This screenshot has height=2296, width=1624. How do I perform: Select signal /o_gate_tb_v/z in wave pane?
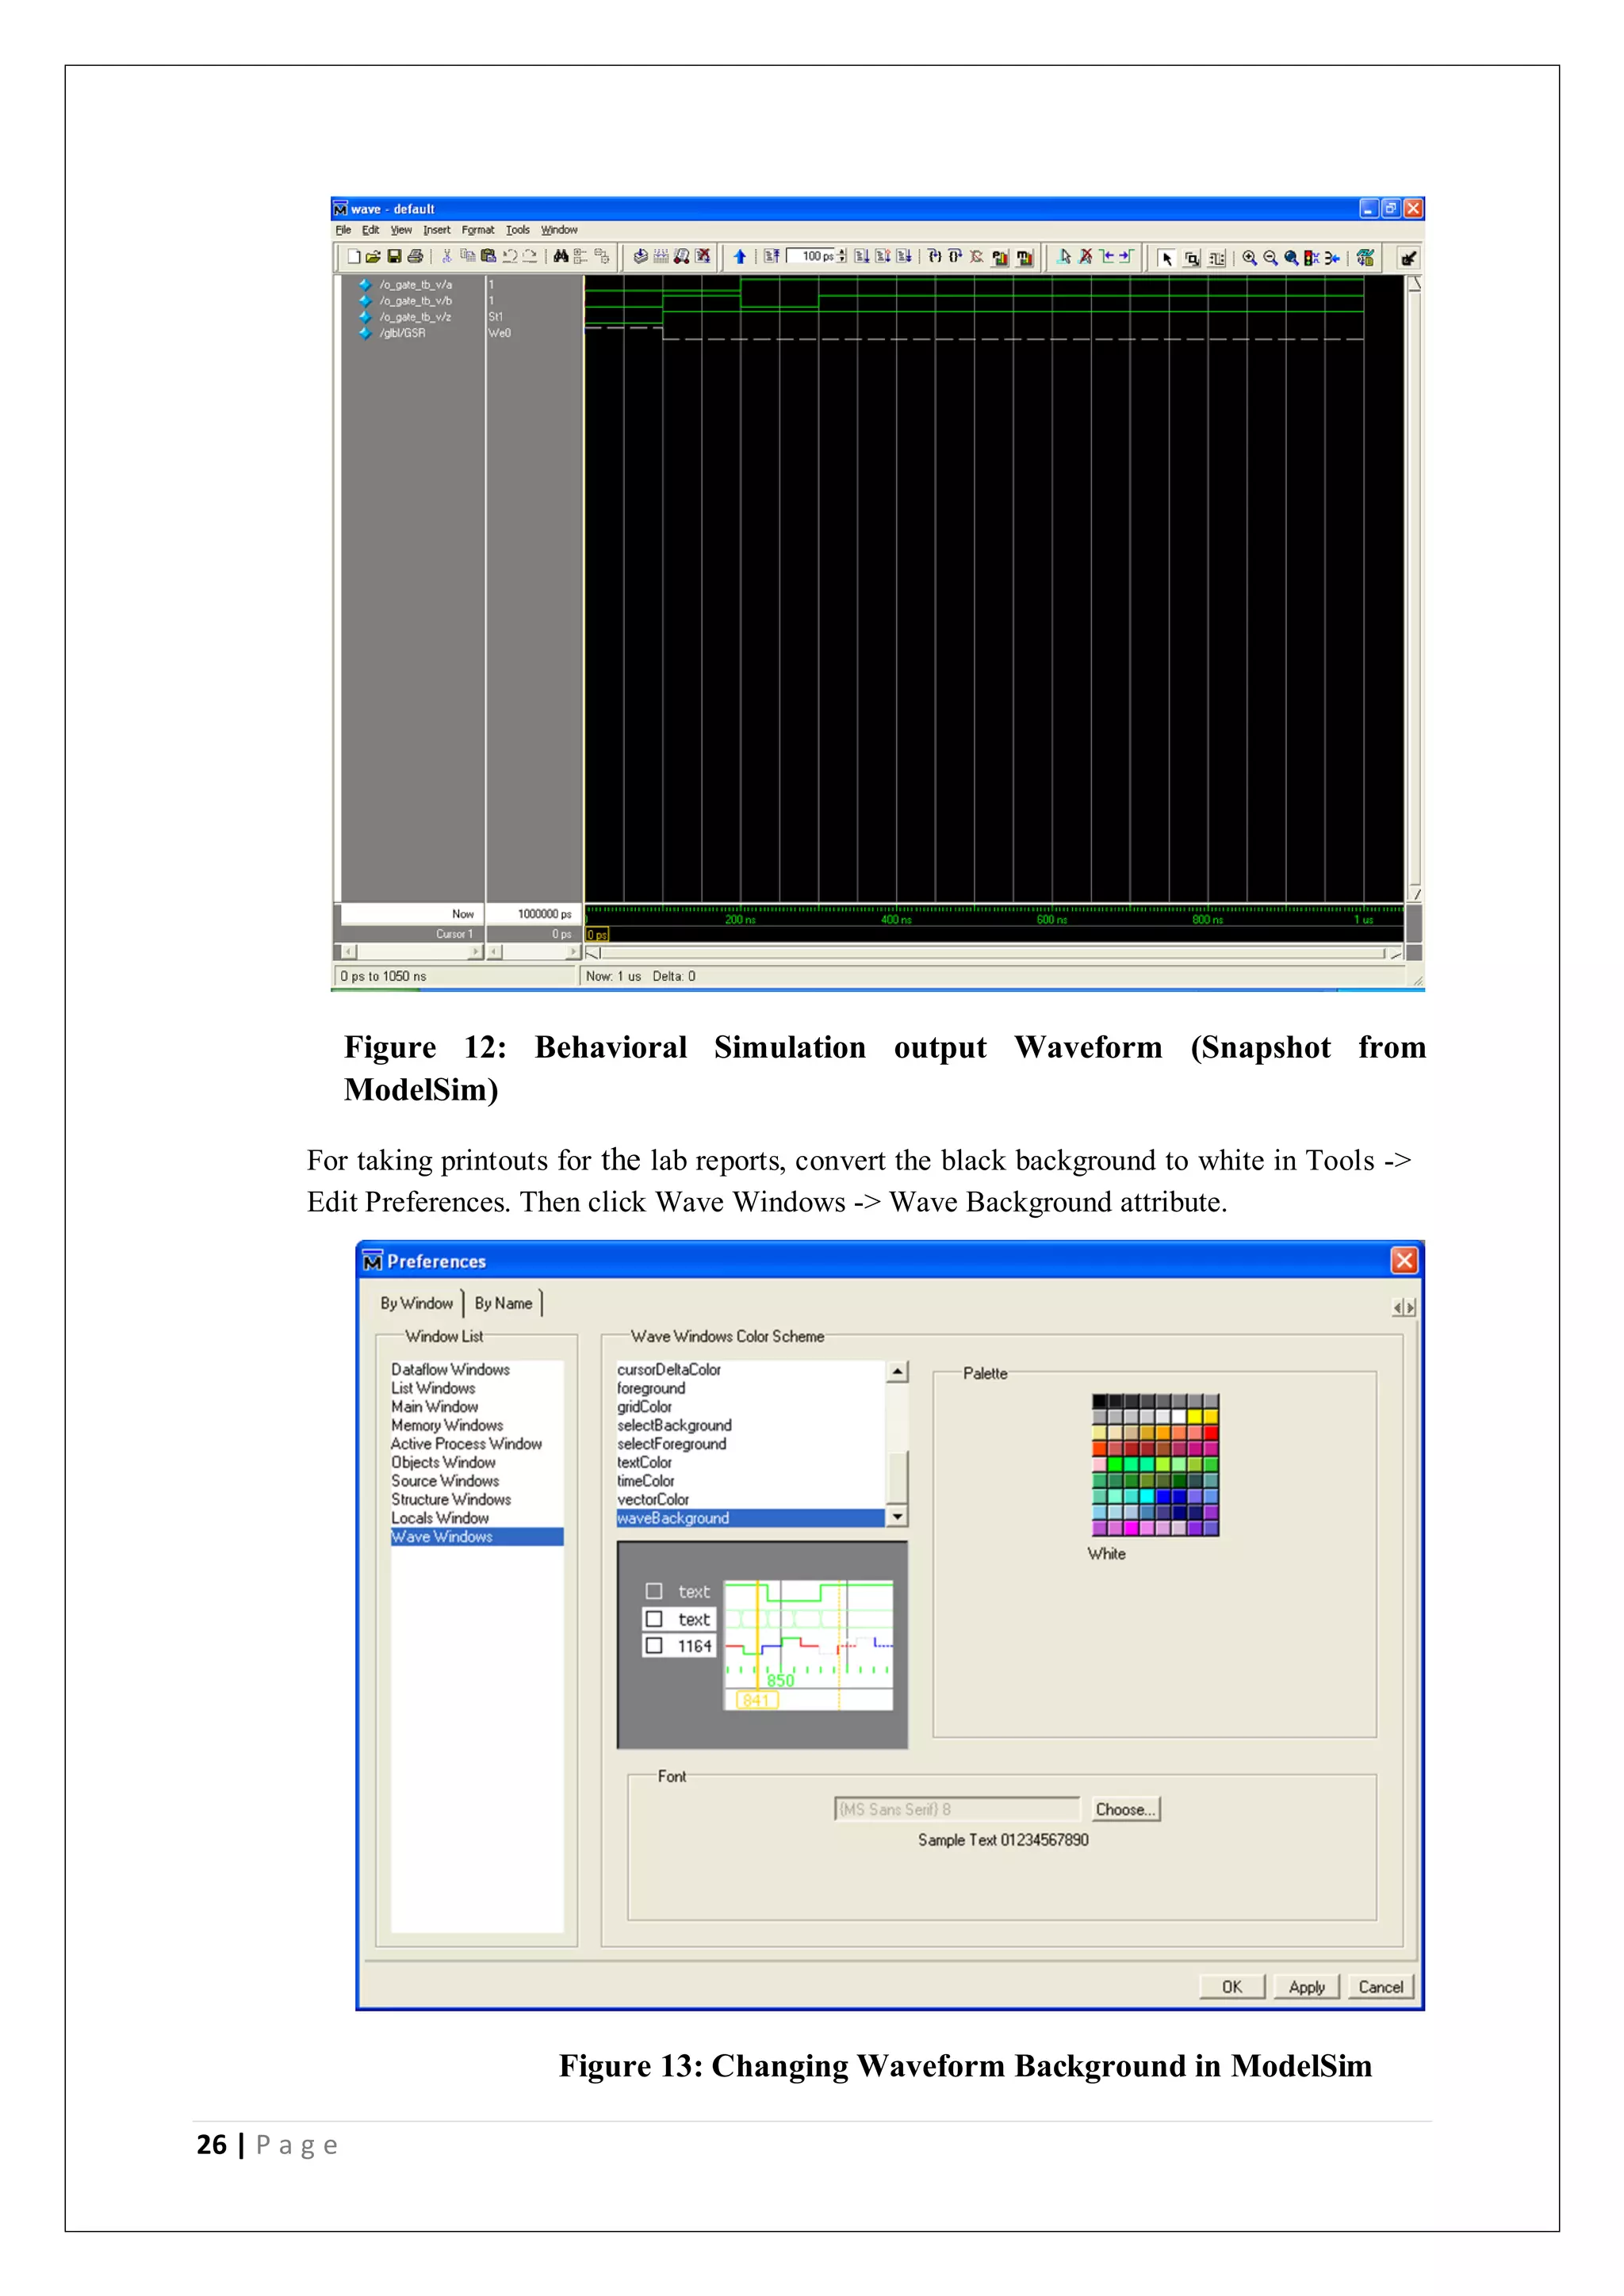click(x=415, y=316)
